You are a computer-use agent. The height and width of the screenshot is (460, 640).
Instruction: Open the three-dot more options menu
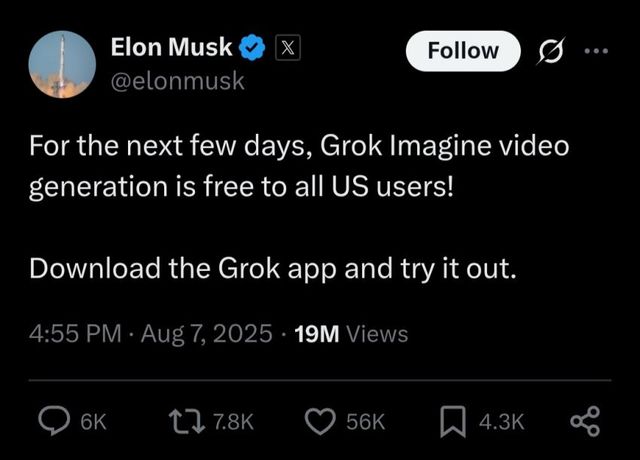[x=595, y=50]
